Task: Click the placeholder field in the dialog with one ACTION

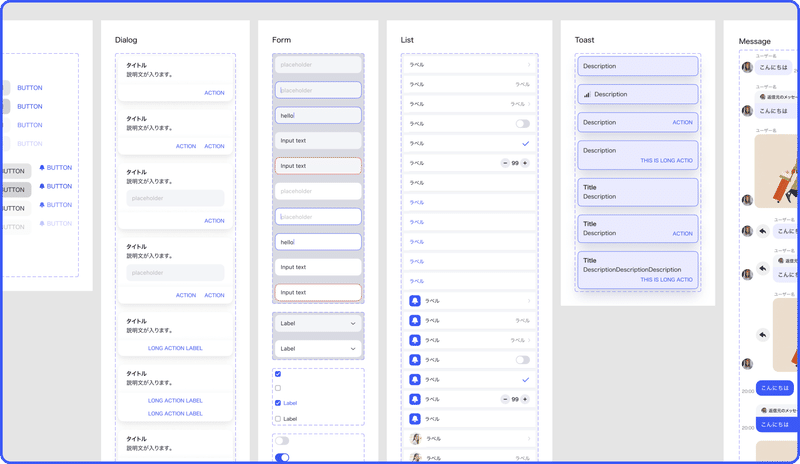Action: click(x=175, y=198)
